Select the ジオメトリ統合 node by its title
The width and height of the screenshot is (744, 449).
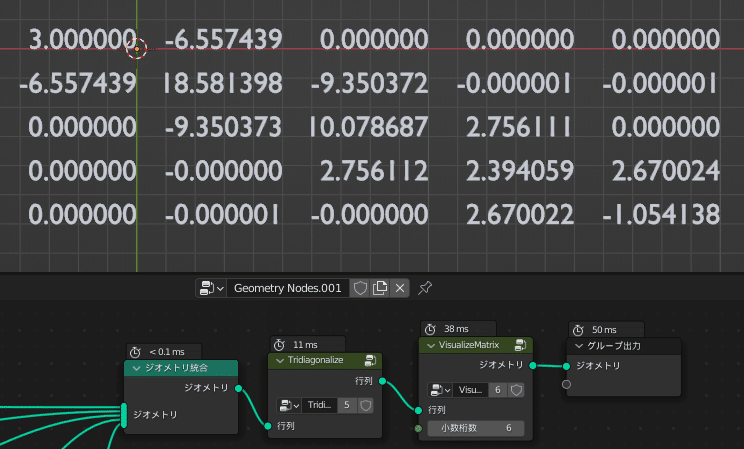pyautogui.click(x=177, y=368)
